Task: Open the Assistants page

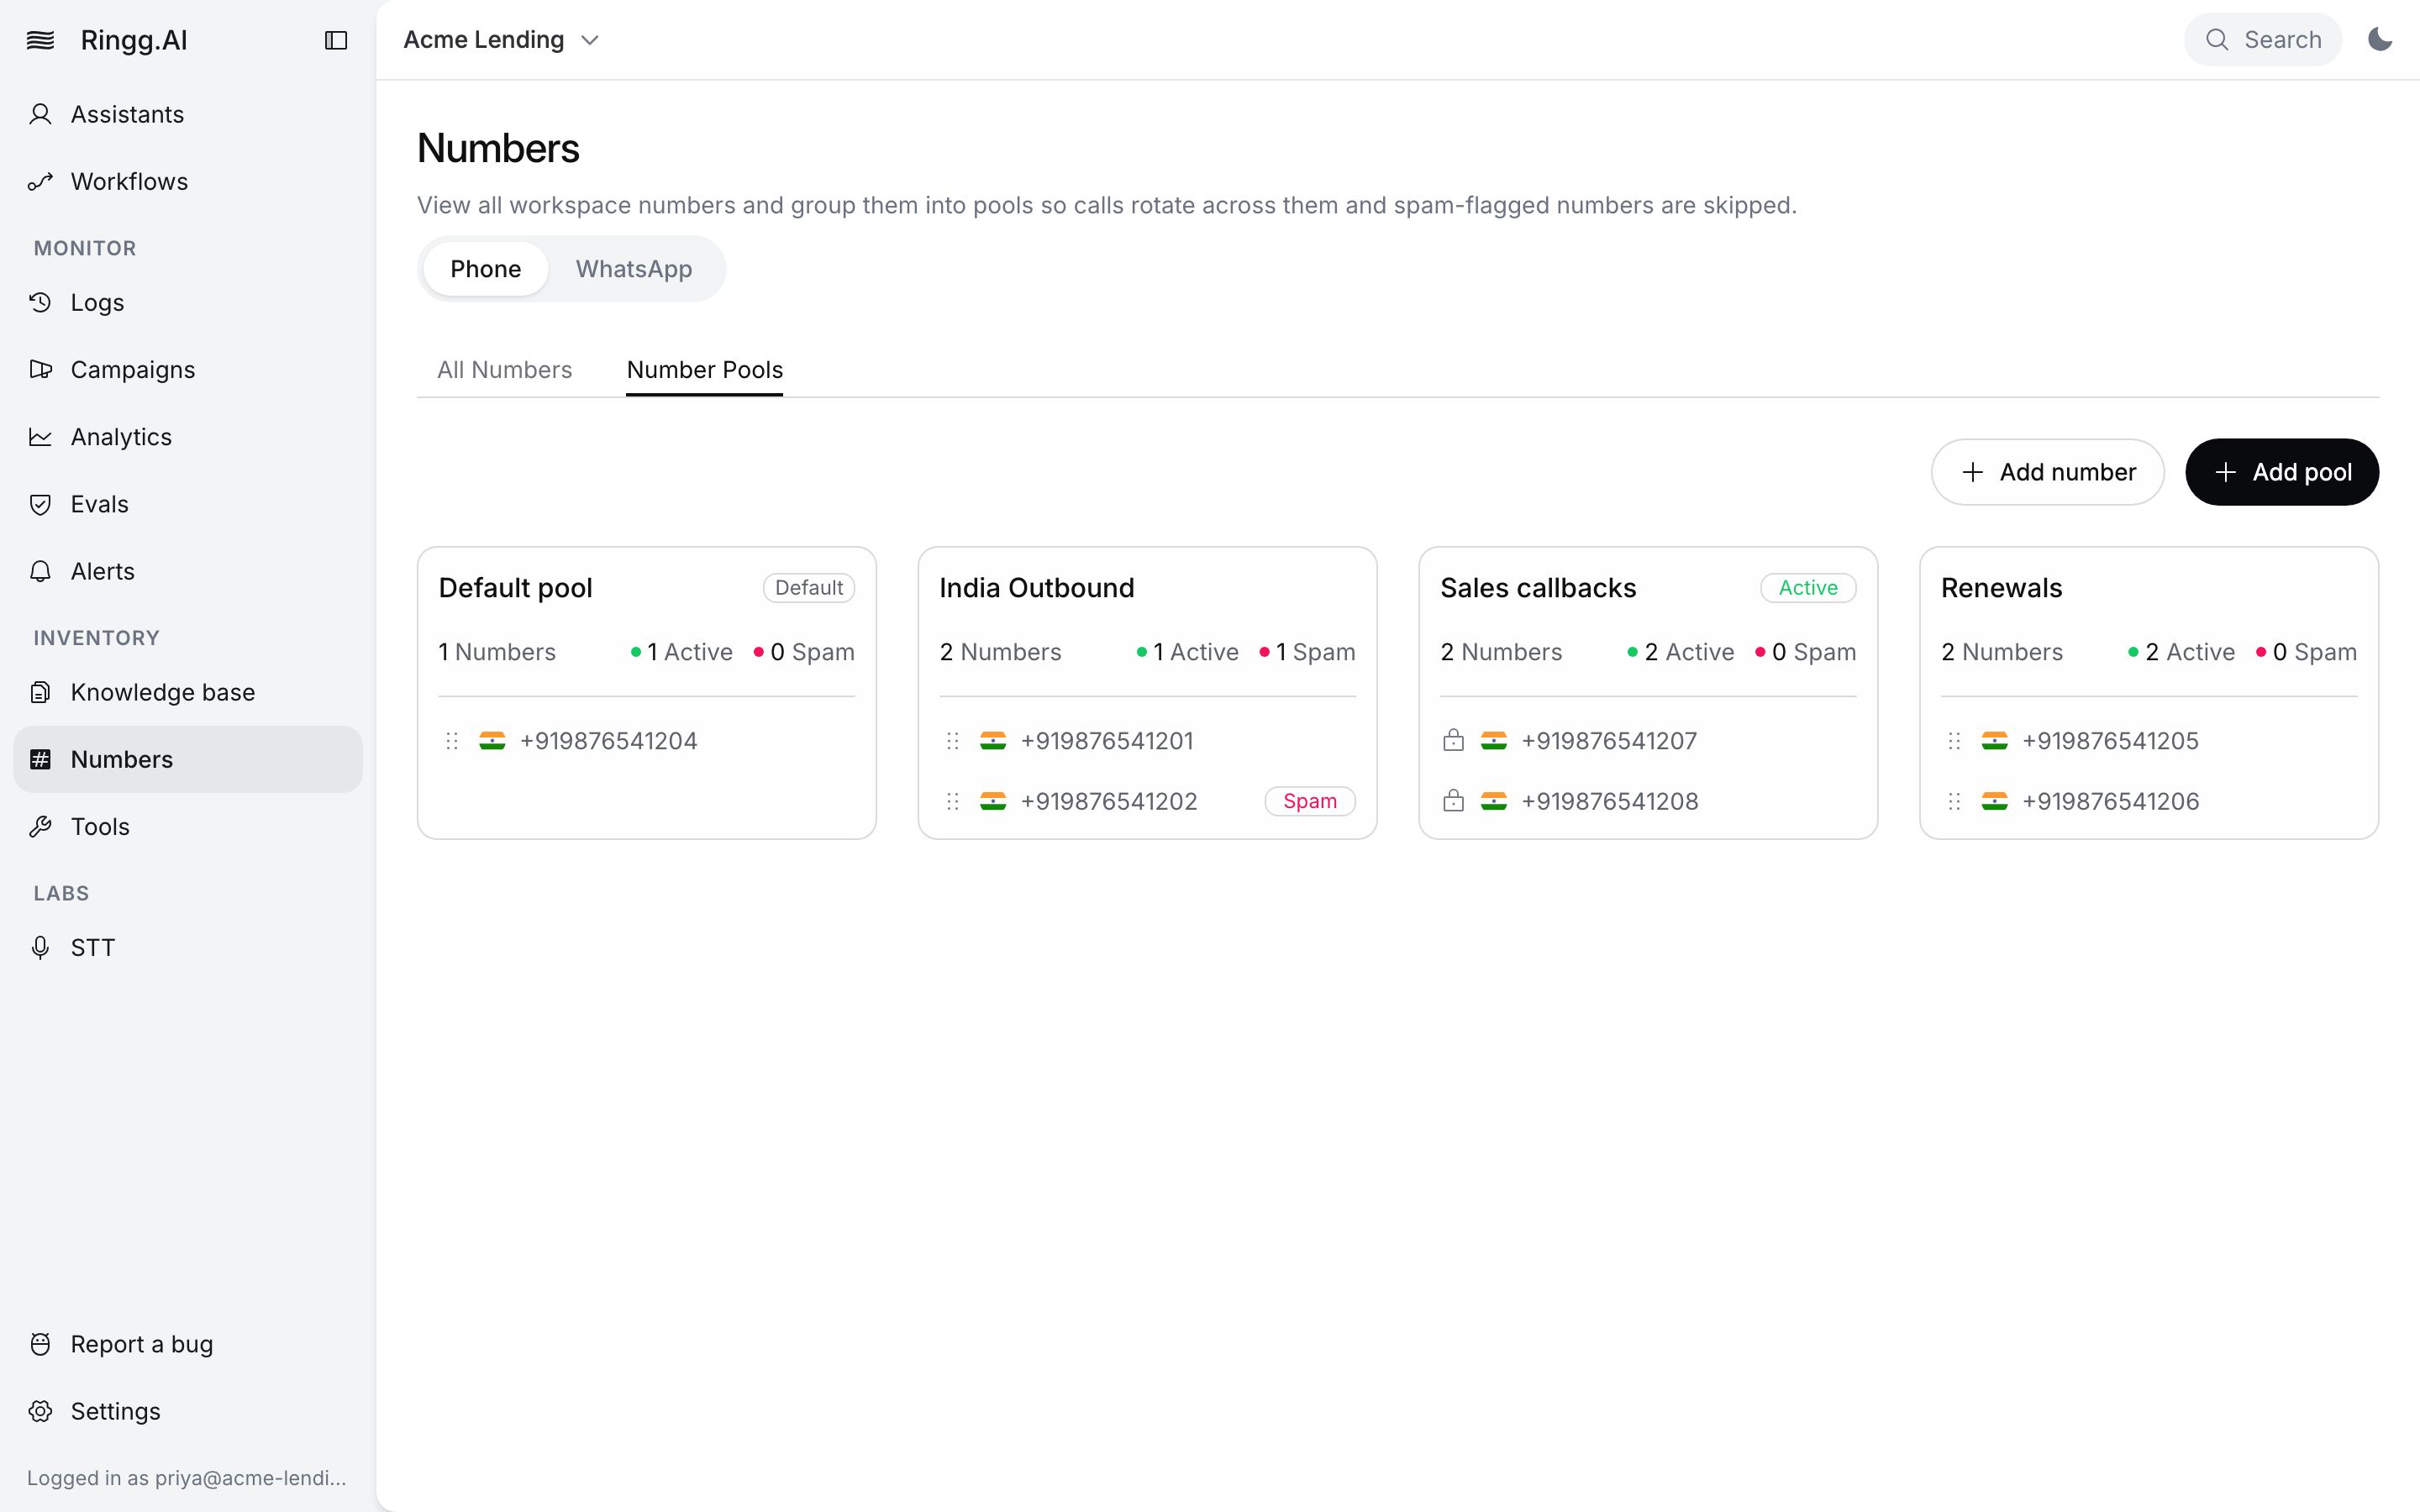Action: click(188, 114)
